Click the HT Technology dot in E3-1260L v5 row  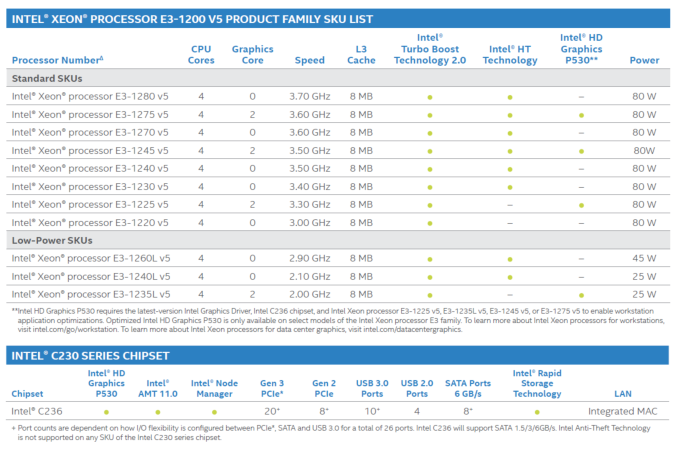(x=510, y=259)
